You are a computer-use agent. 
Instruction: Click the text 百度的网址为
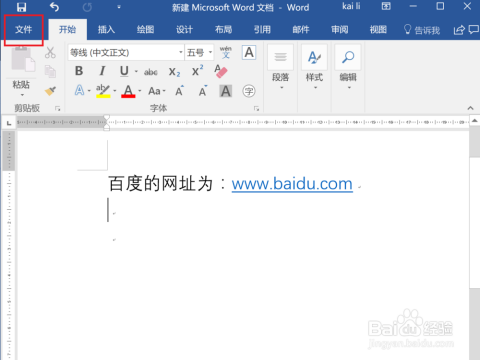click(x=160, y=184)
